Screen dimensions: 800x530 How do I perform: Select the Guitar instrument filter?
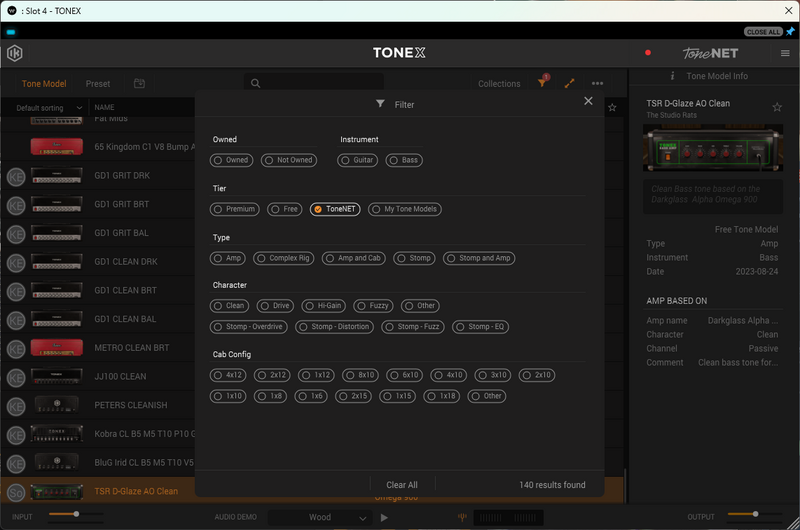click(x=357, y=160)
